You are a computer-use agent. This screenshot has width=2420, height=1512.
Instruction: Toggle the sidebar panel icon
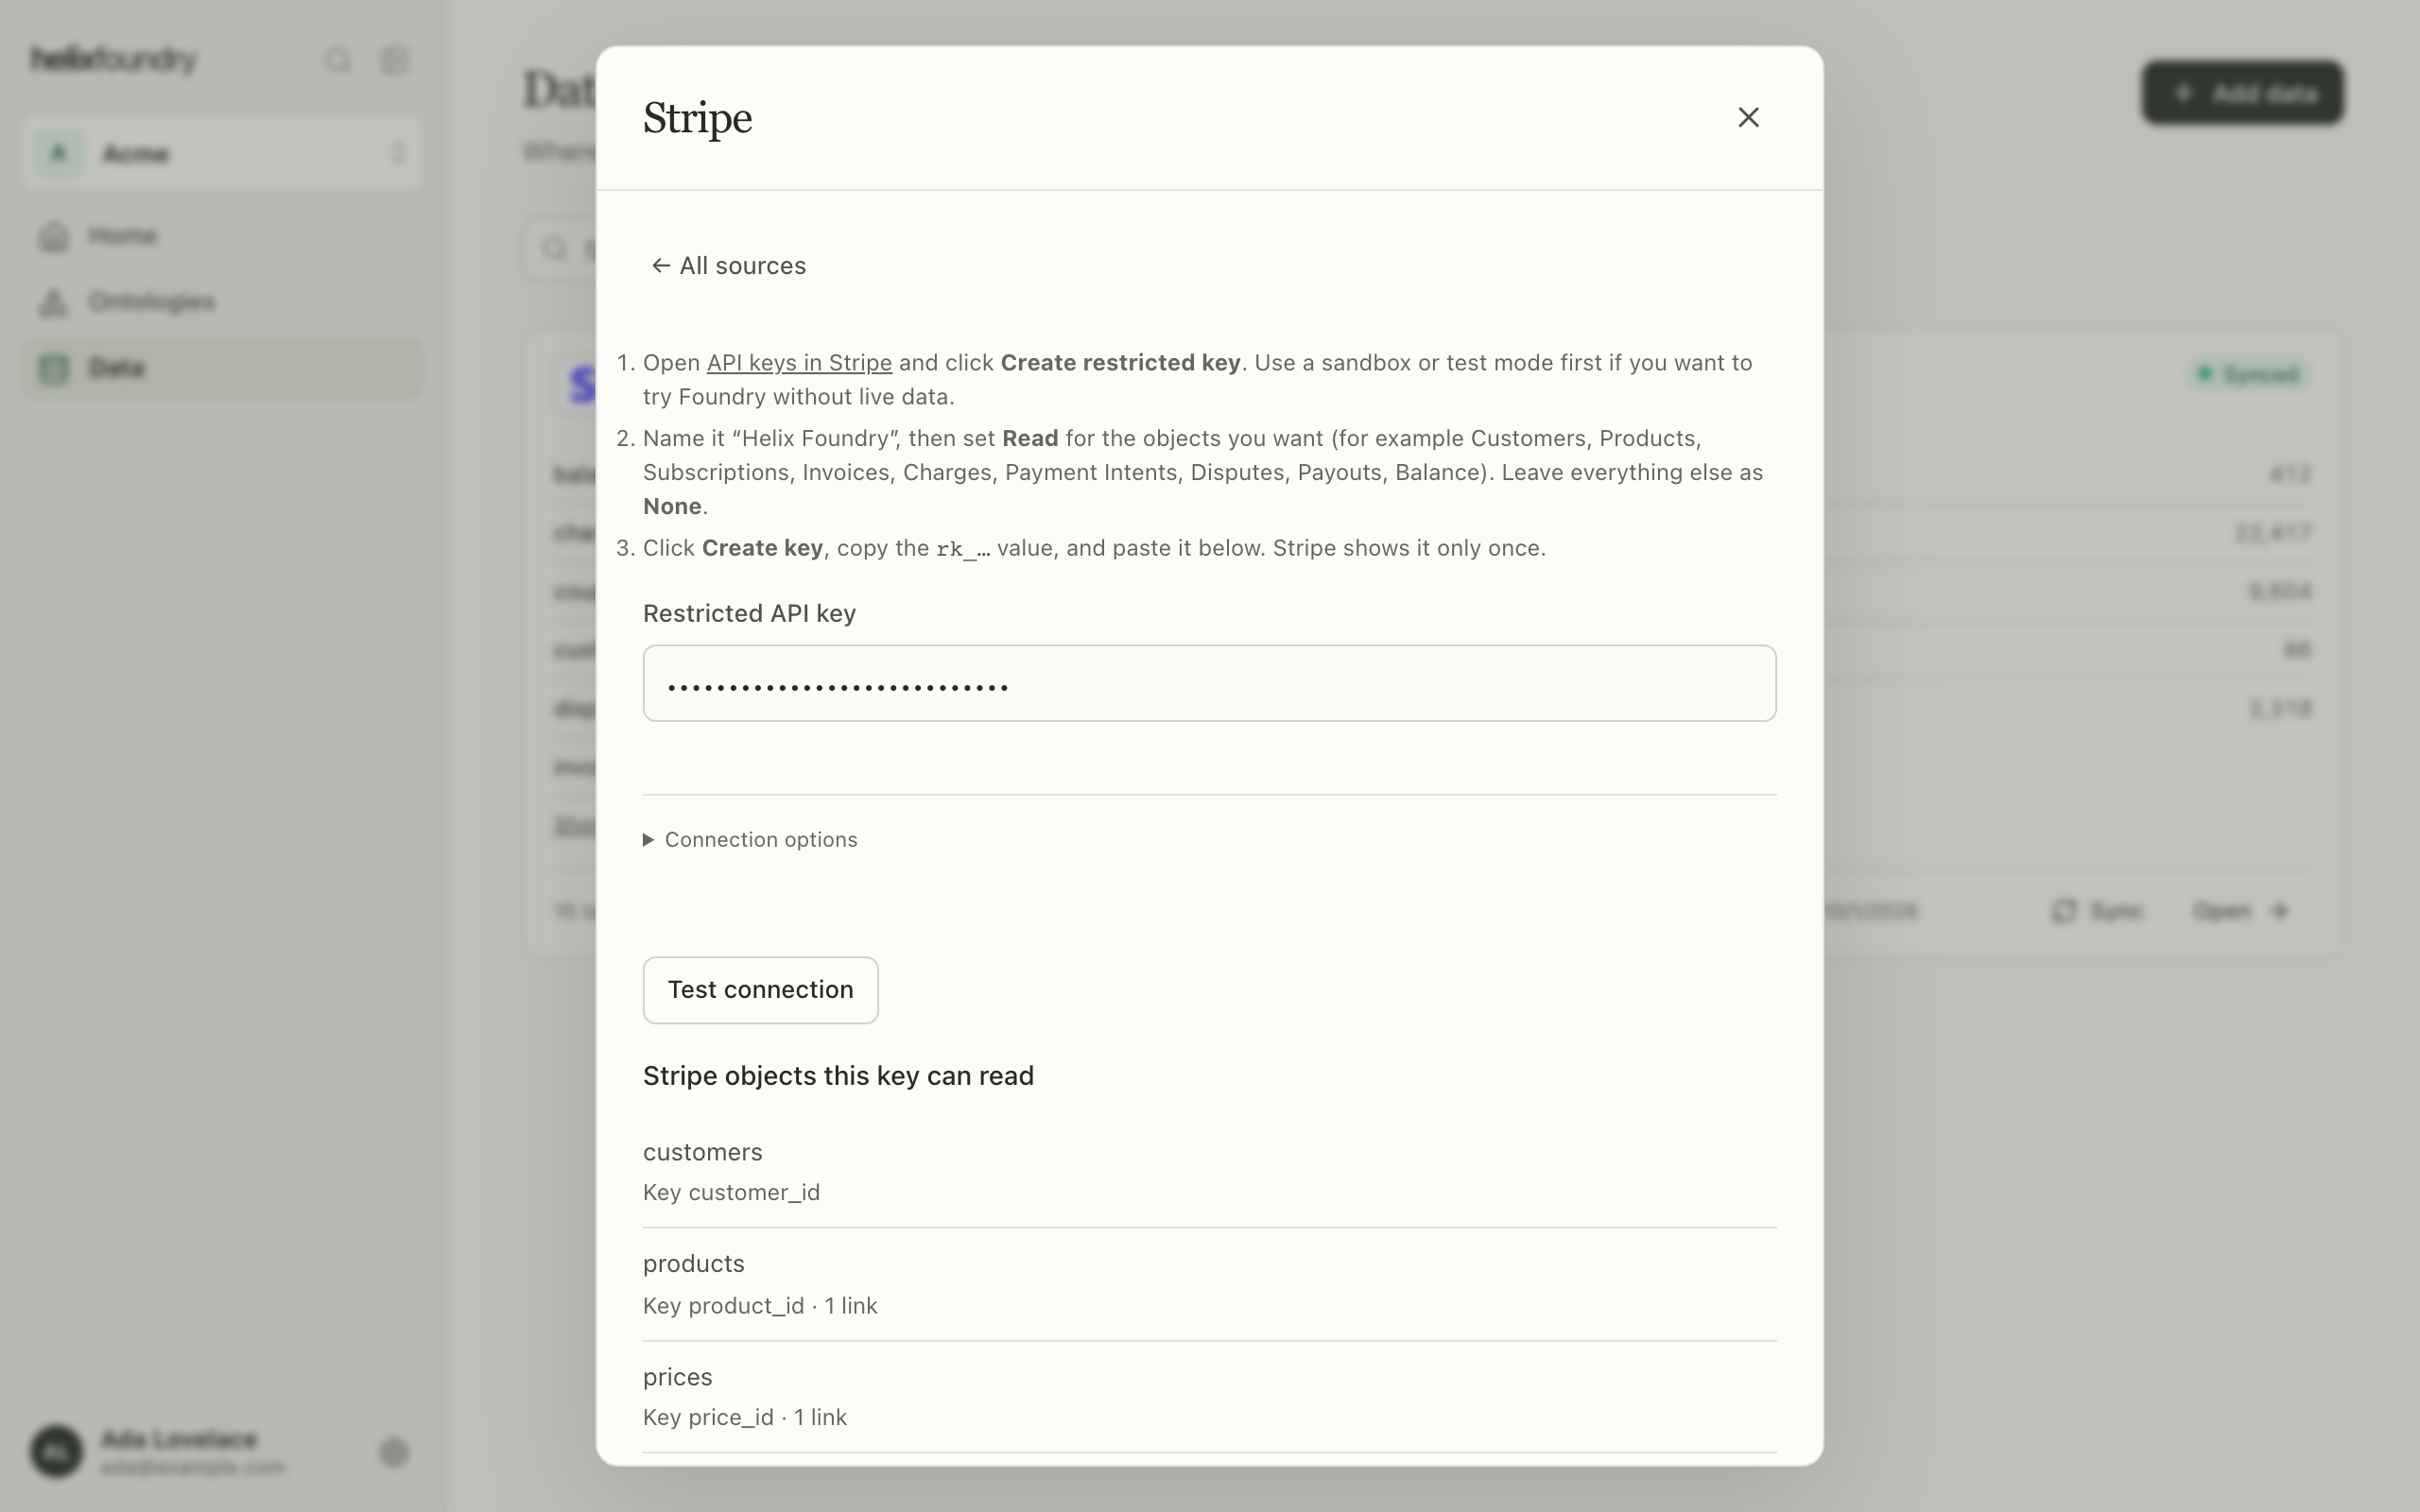396,61
